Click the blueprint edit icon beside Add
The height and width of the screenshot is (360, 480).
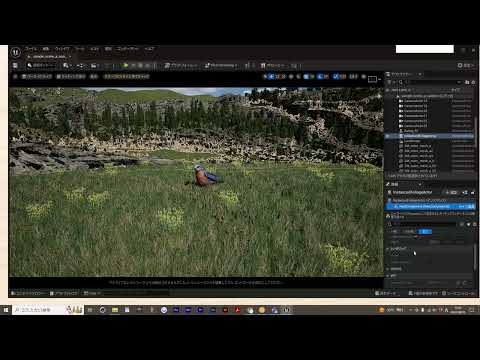pyautogui.click(x=465, y=193)
